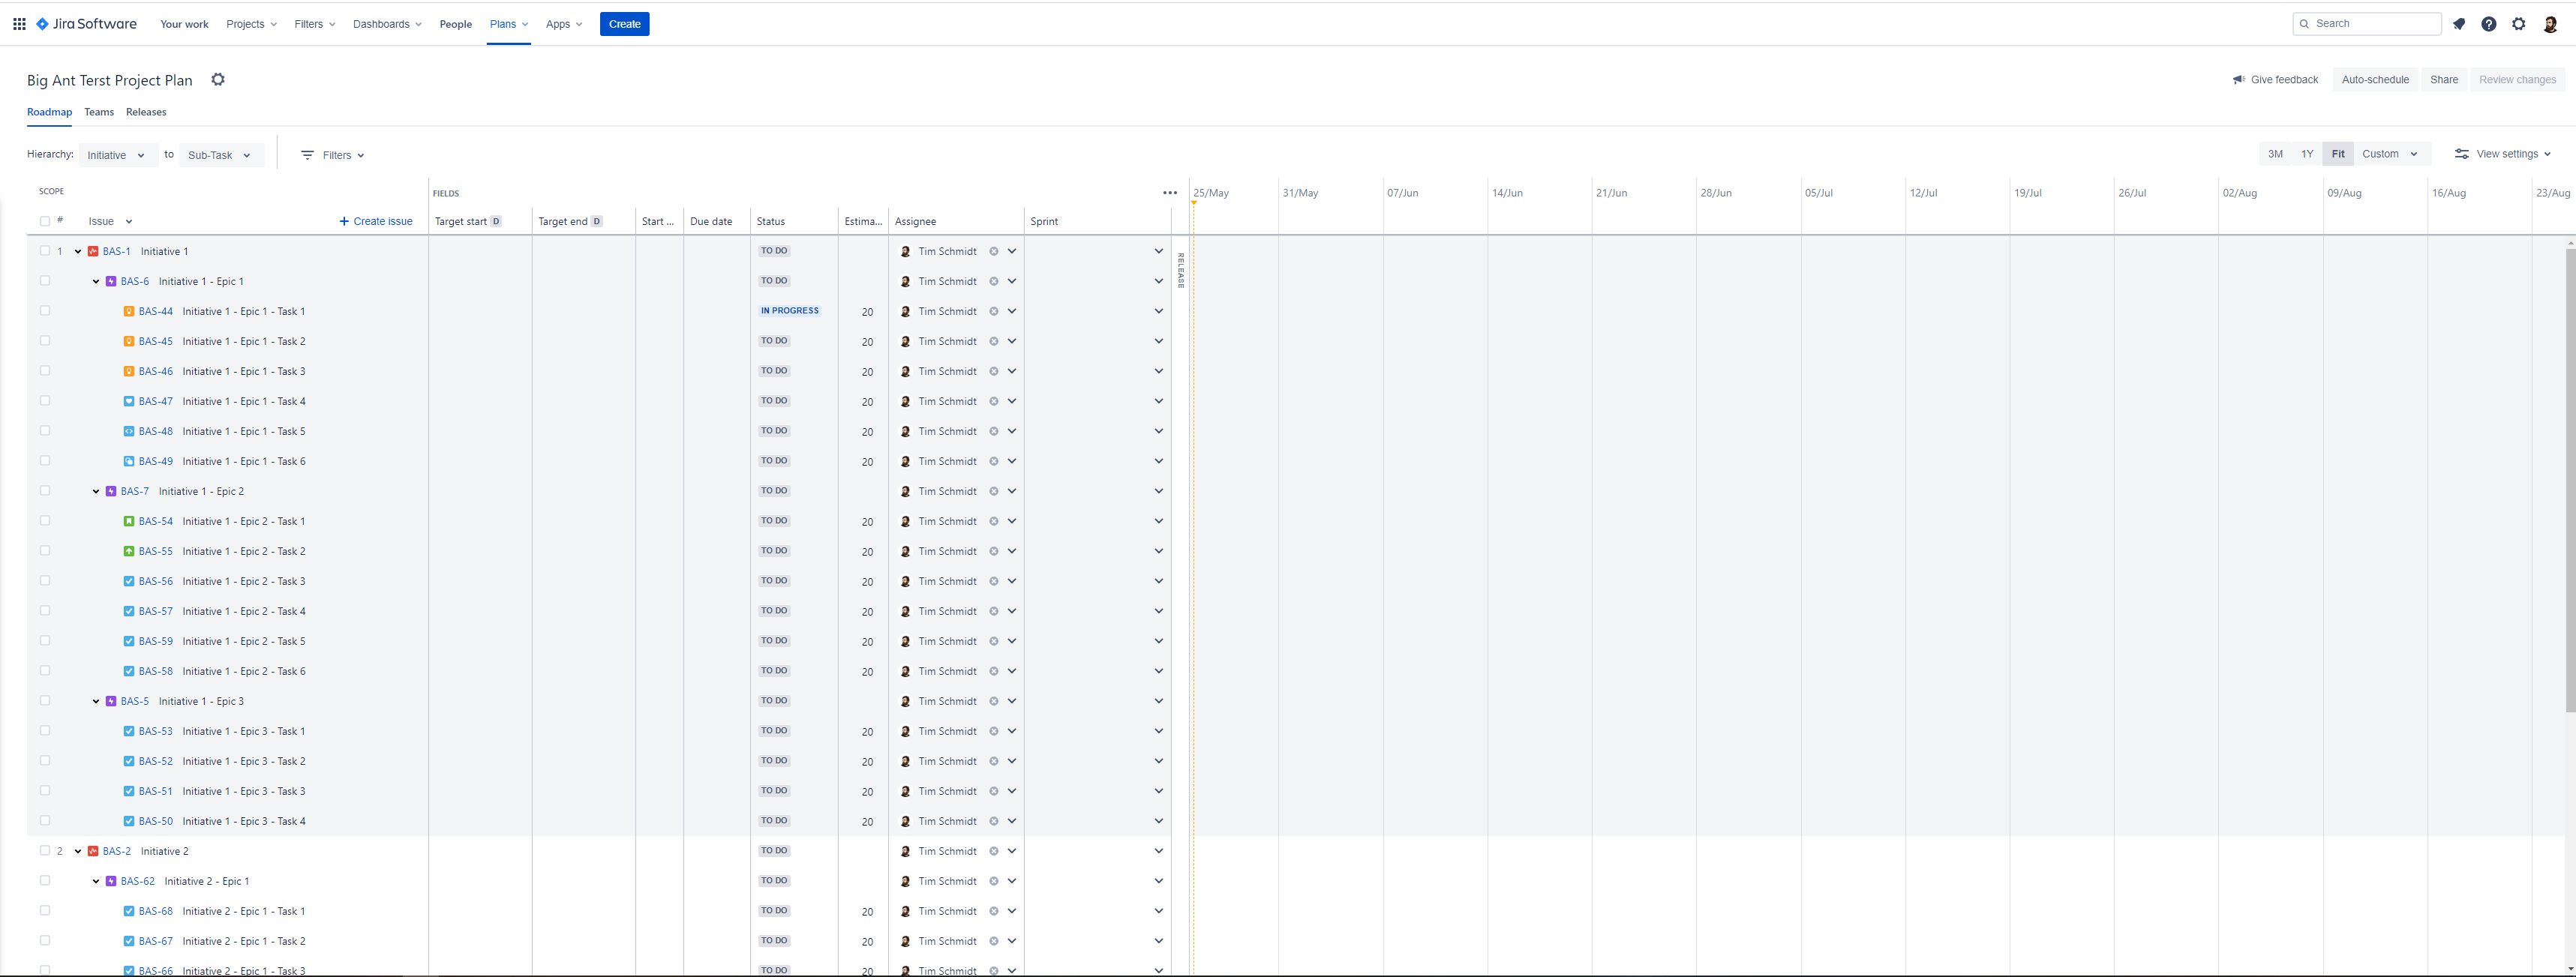This screenshot has height=977, width=2576.
Task: Select the 3M timeframe option
Action: click(x=2275, y=154)
